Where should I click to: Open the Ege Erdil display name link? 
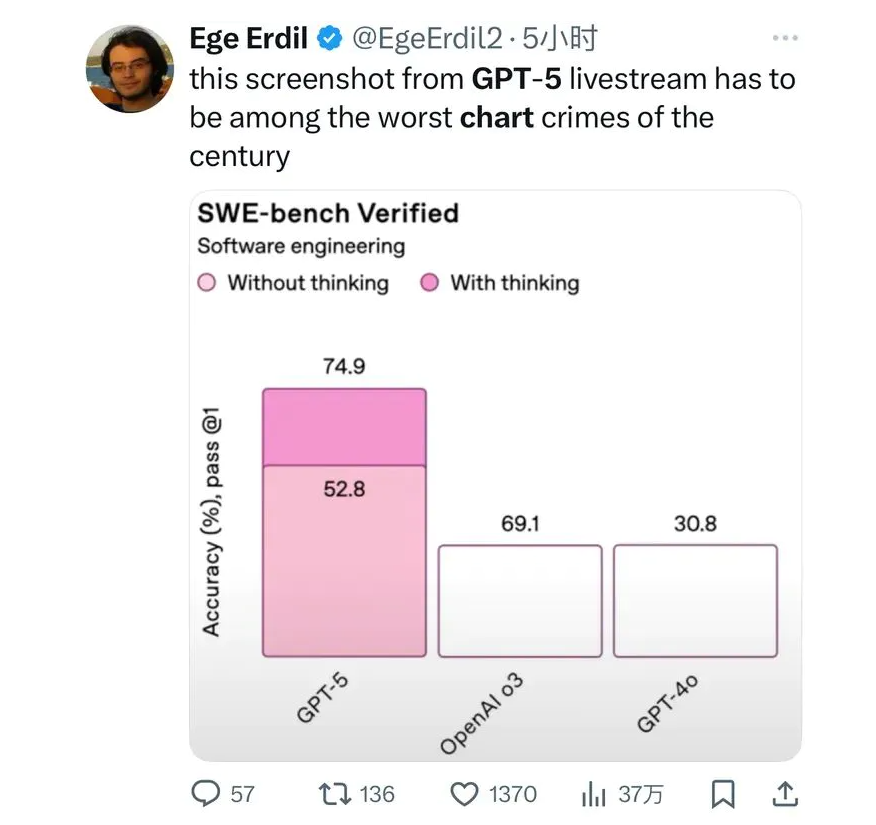click(x=250, y=39)
